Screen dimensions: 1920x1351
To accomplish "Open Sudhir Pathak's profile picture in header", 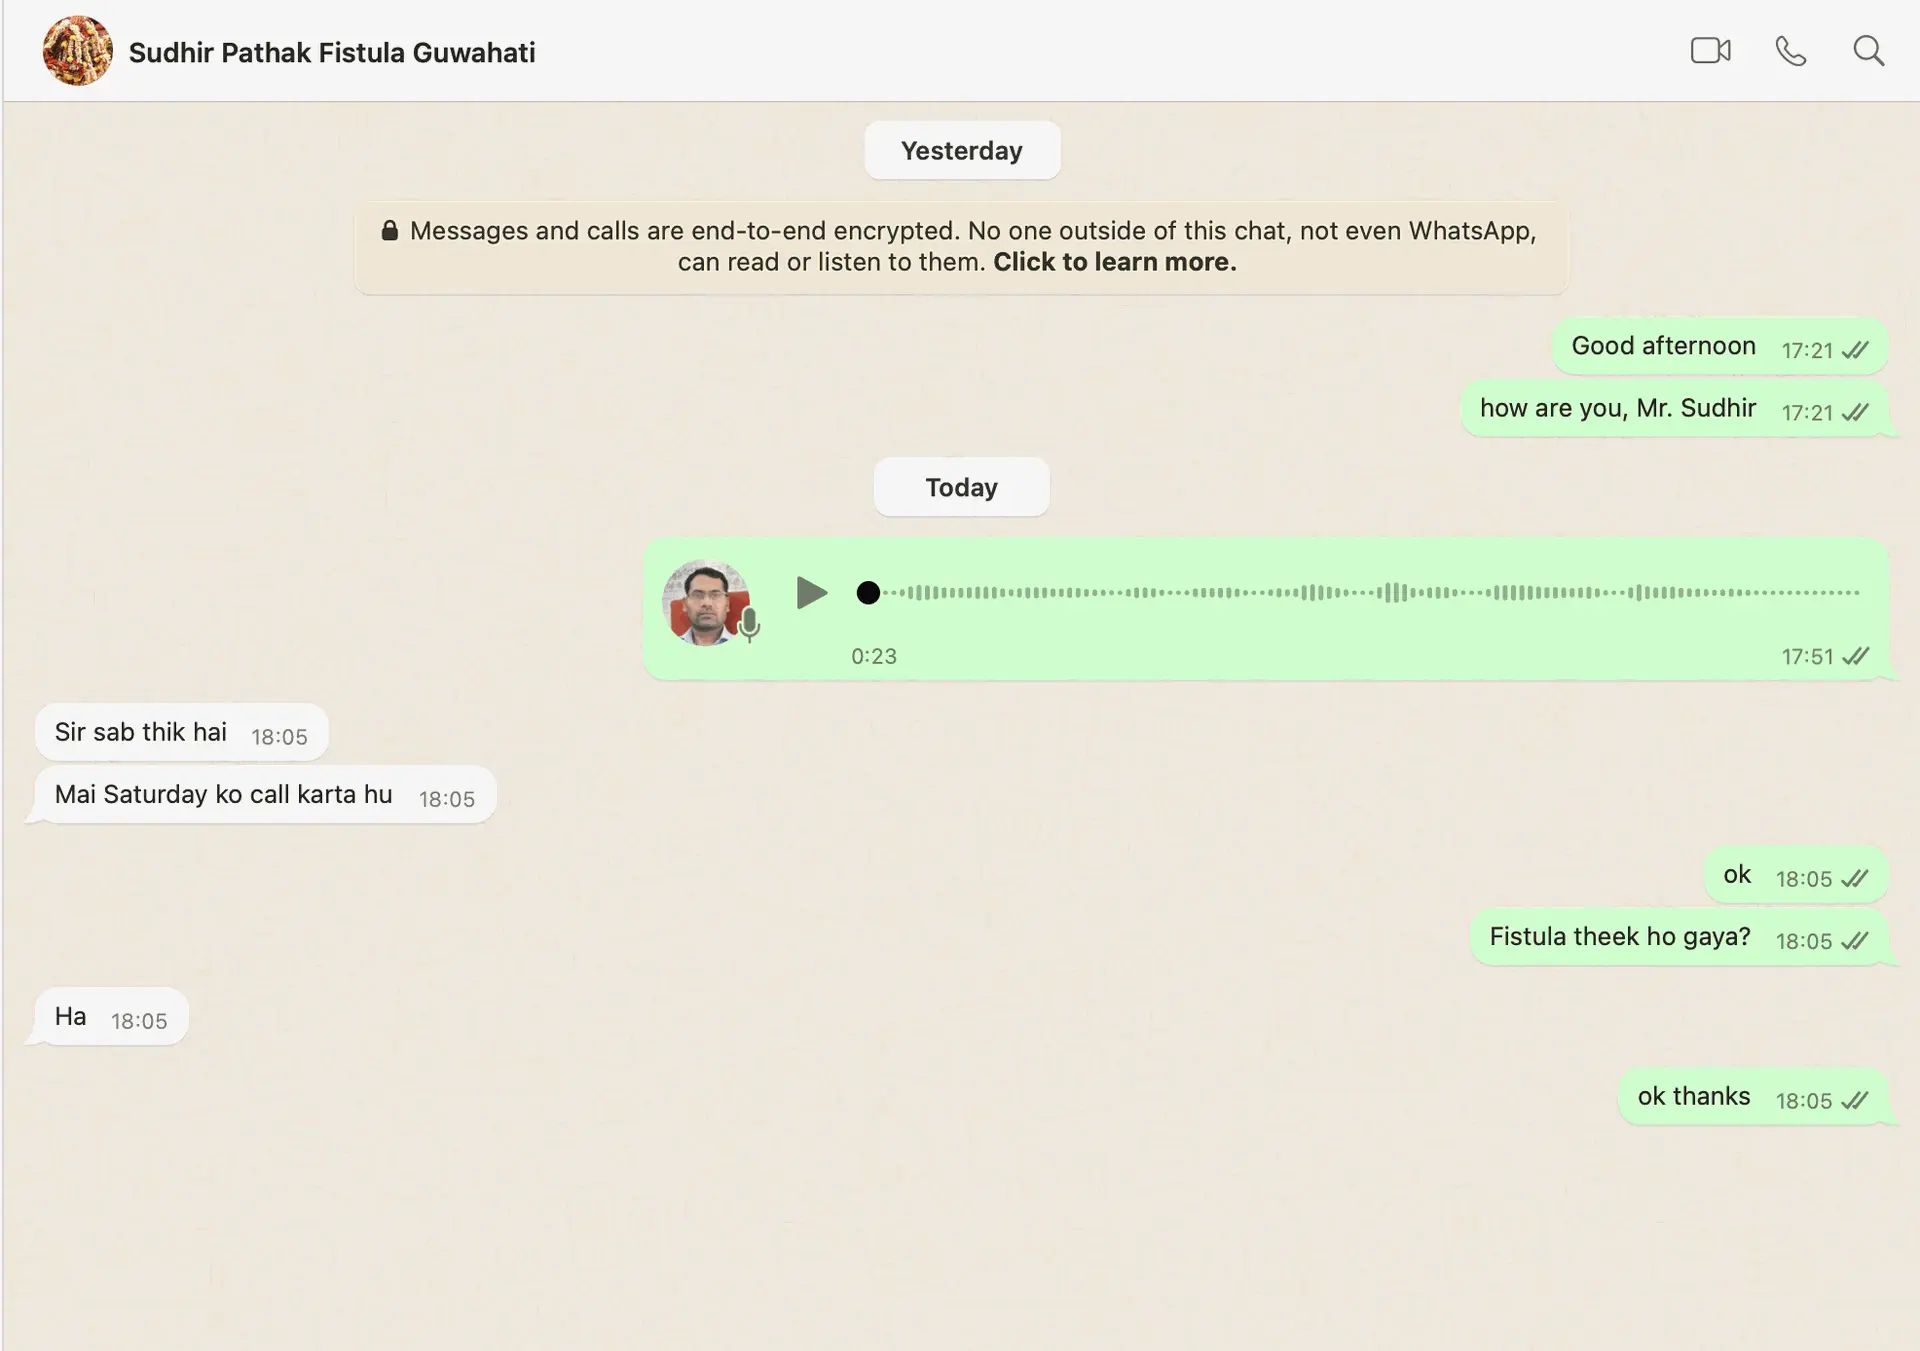I will (77, 51).
